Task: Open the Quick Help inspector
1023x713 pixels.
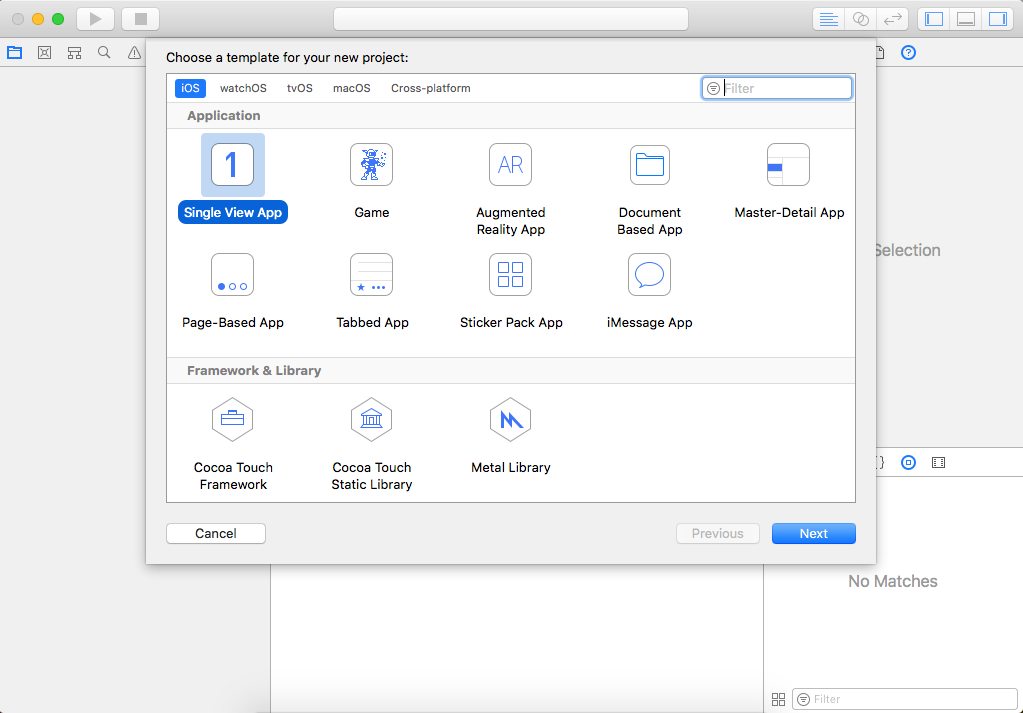Action: [x=908, y=53]
